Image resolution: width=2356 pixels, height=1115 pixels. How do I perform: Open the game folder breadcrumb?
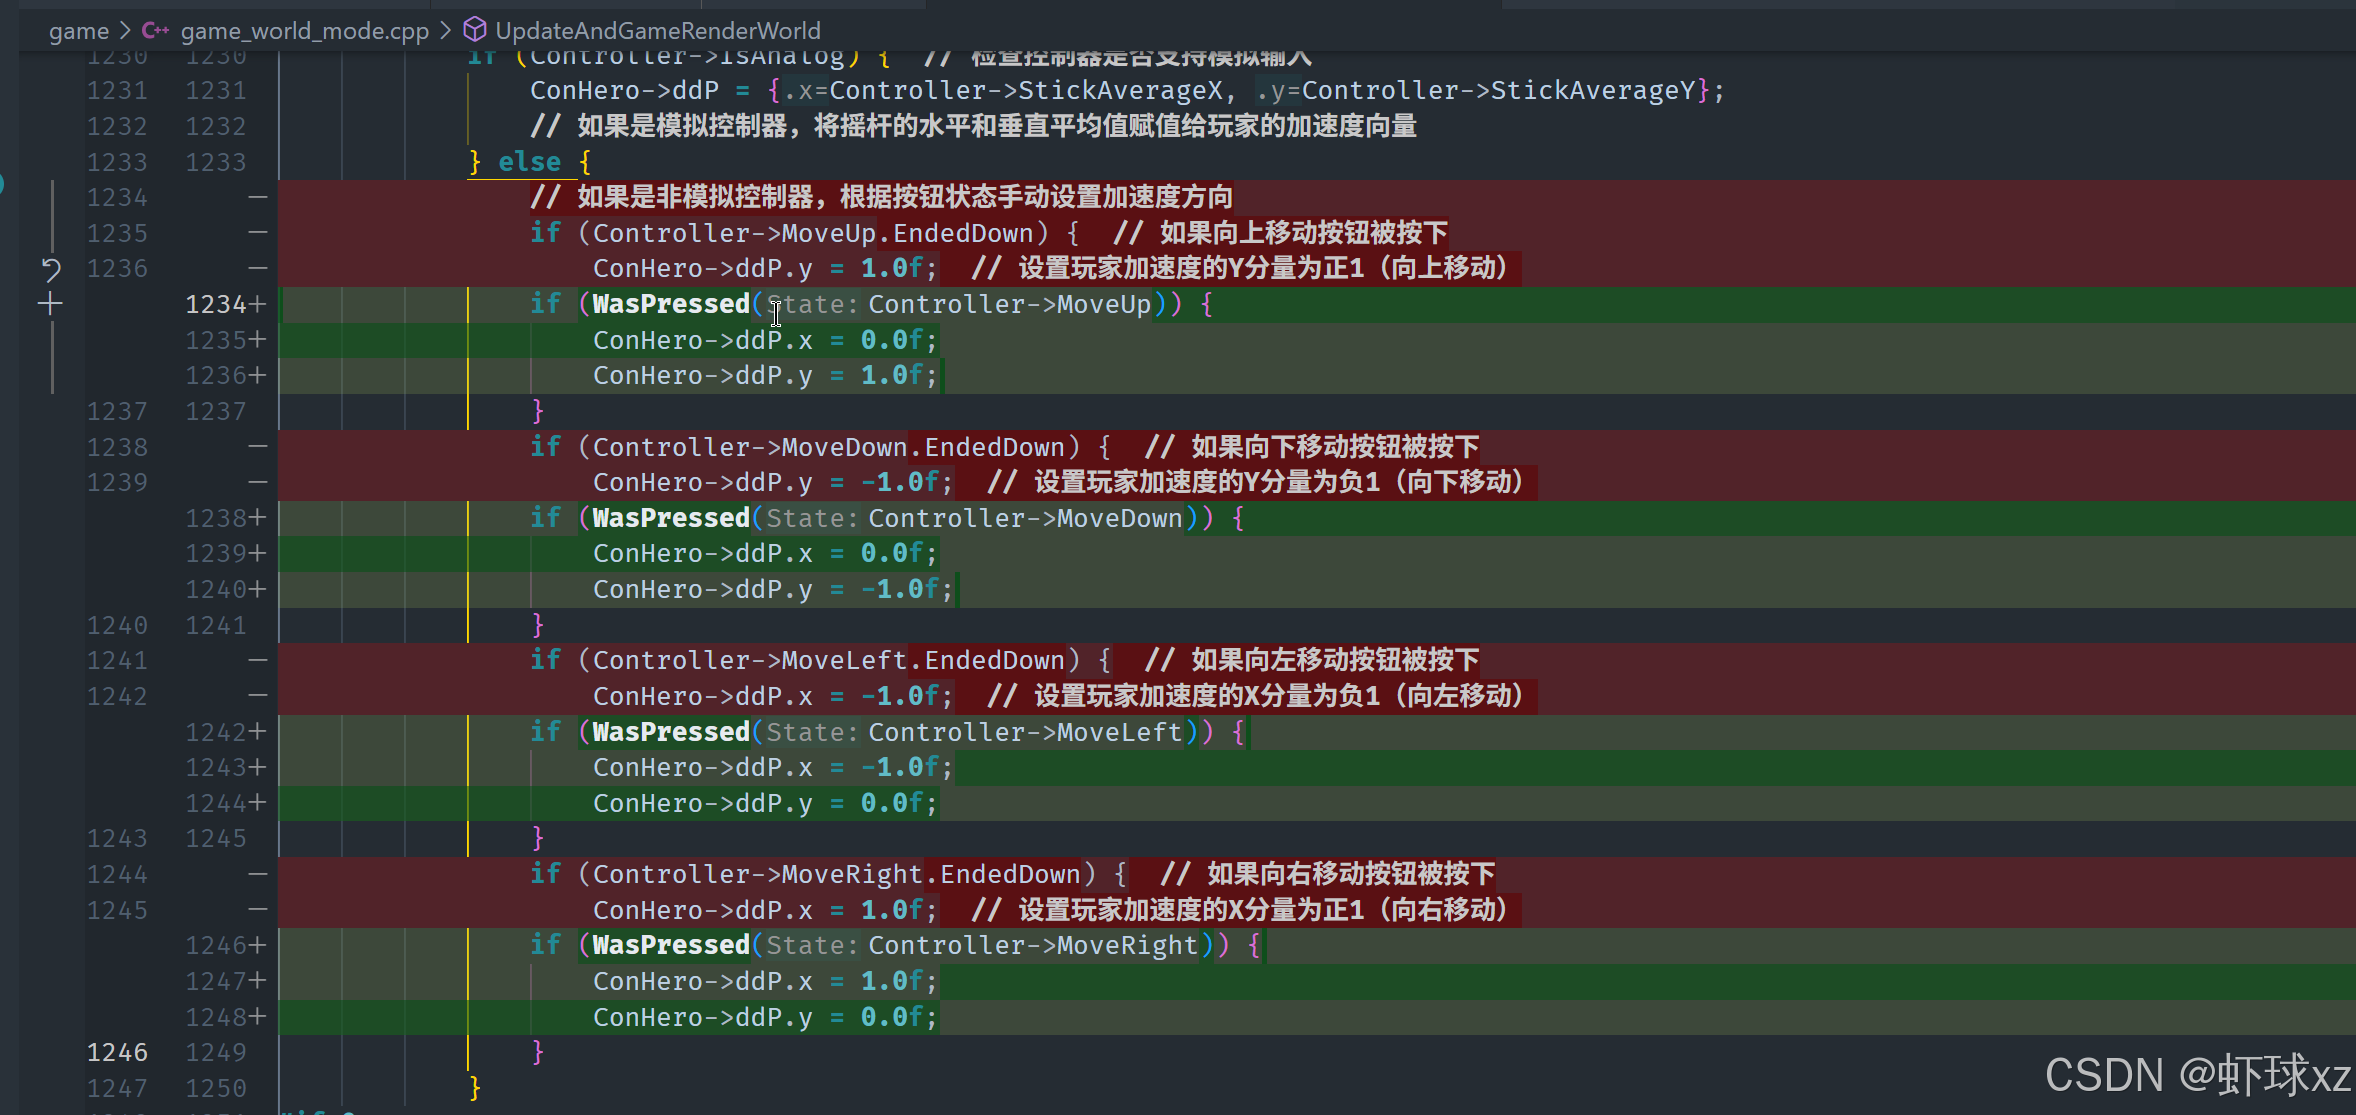[x=78, y=31]
